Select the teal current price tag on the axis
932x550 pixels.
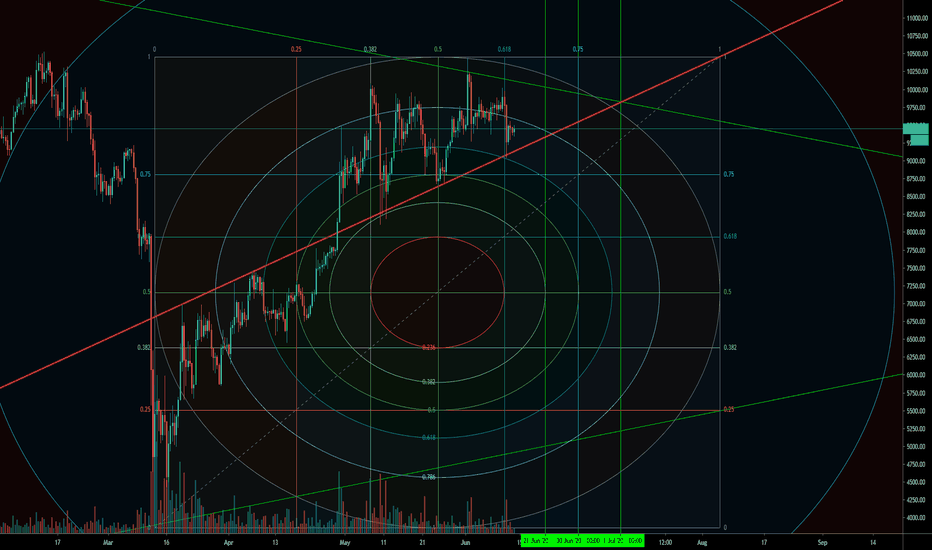click(916, 128)
